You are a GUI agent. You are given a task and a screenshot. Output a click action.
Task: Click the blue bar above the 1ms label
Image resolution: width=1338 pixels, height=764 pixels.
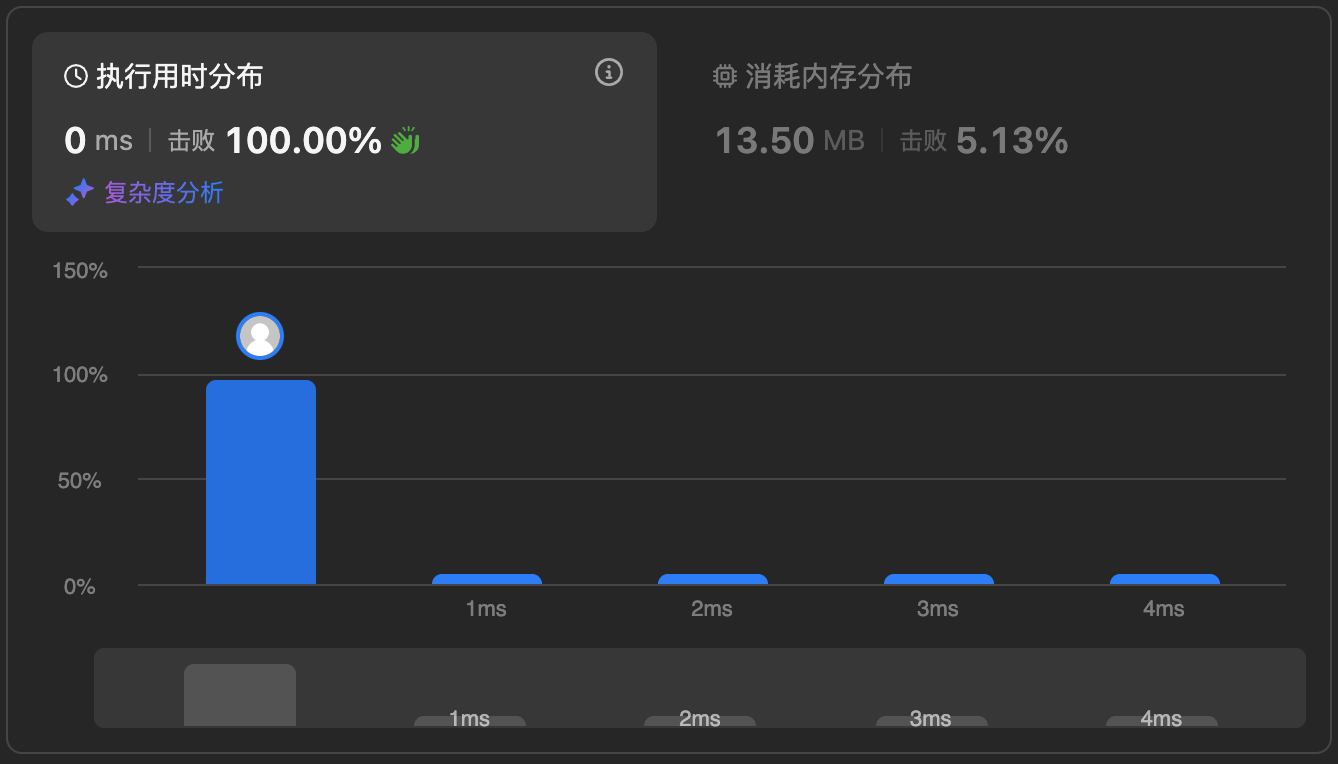tap(487, 579)
